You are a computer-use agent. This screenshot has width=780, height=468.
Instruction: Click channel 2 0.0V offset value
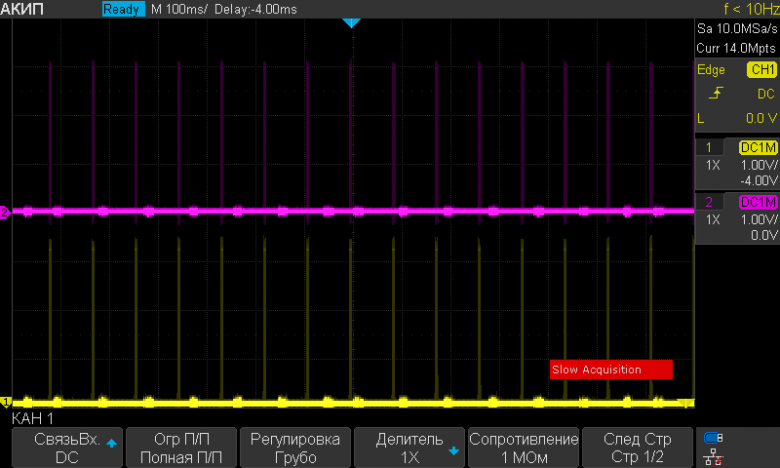pos(764,235)
